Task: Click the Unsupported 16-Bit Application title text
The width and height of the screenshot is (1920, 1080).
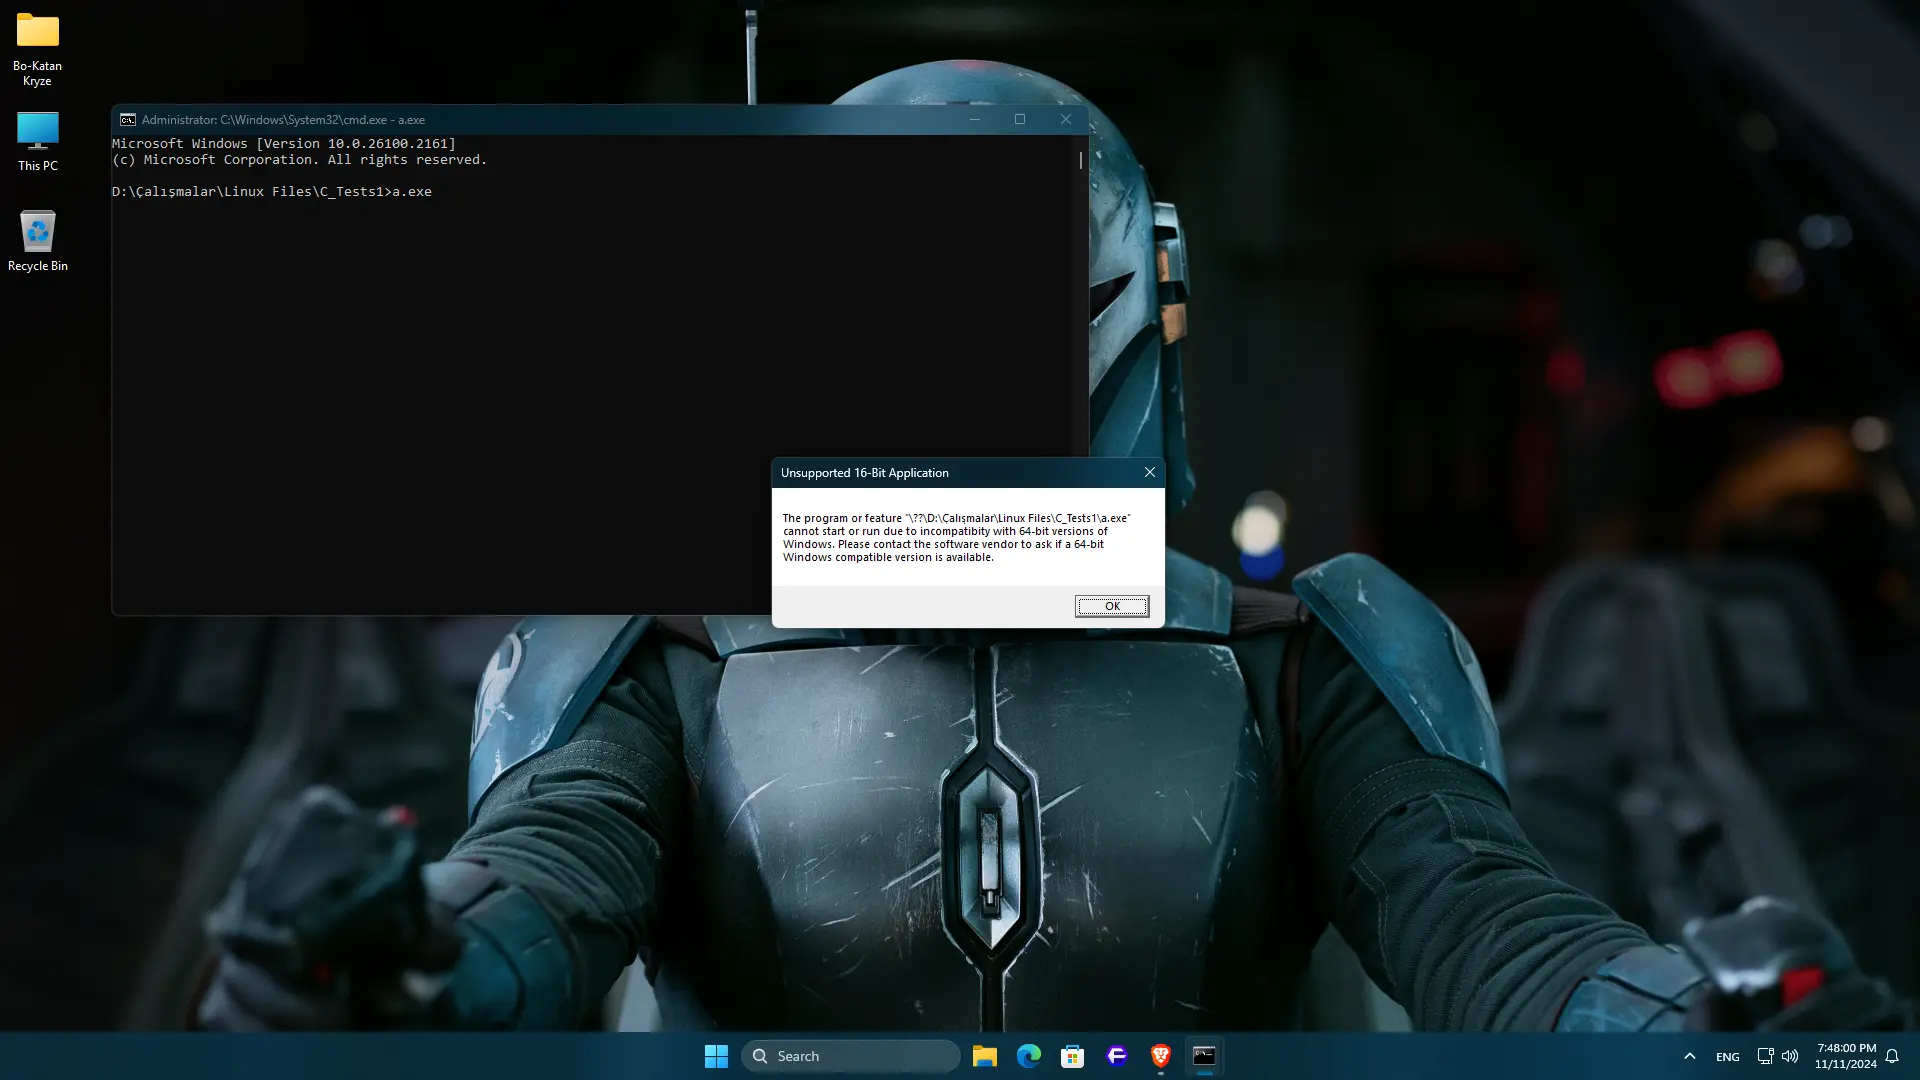Action: coord(865,473)
